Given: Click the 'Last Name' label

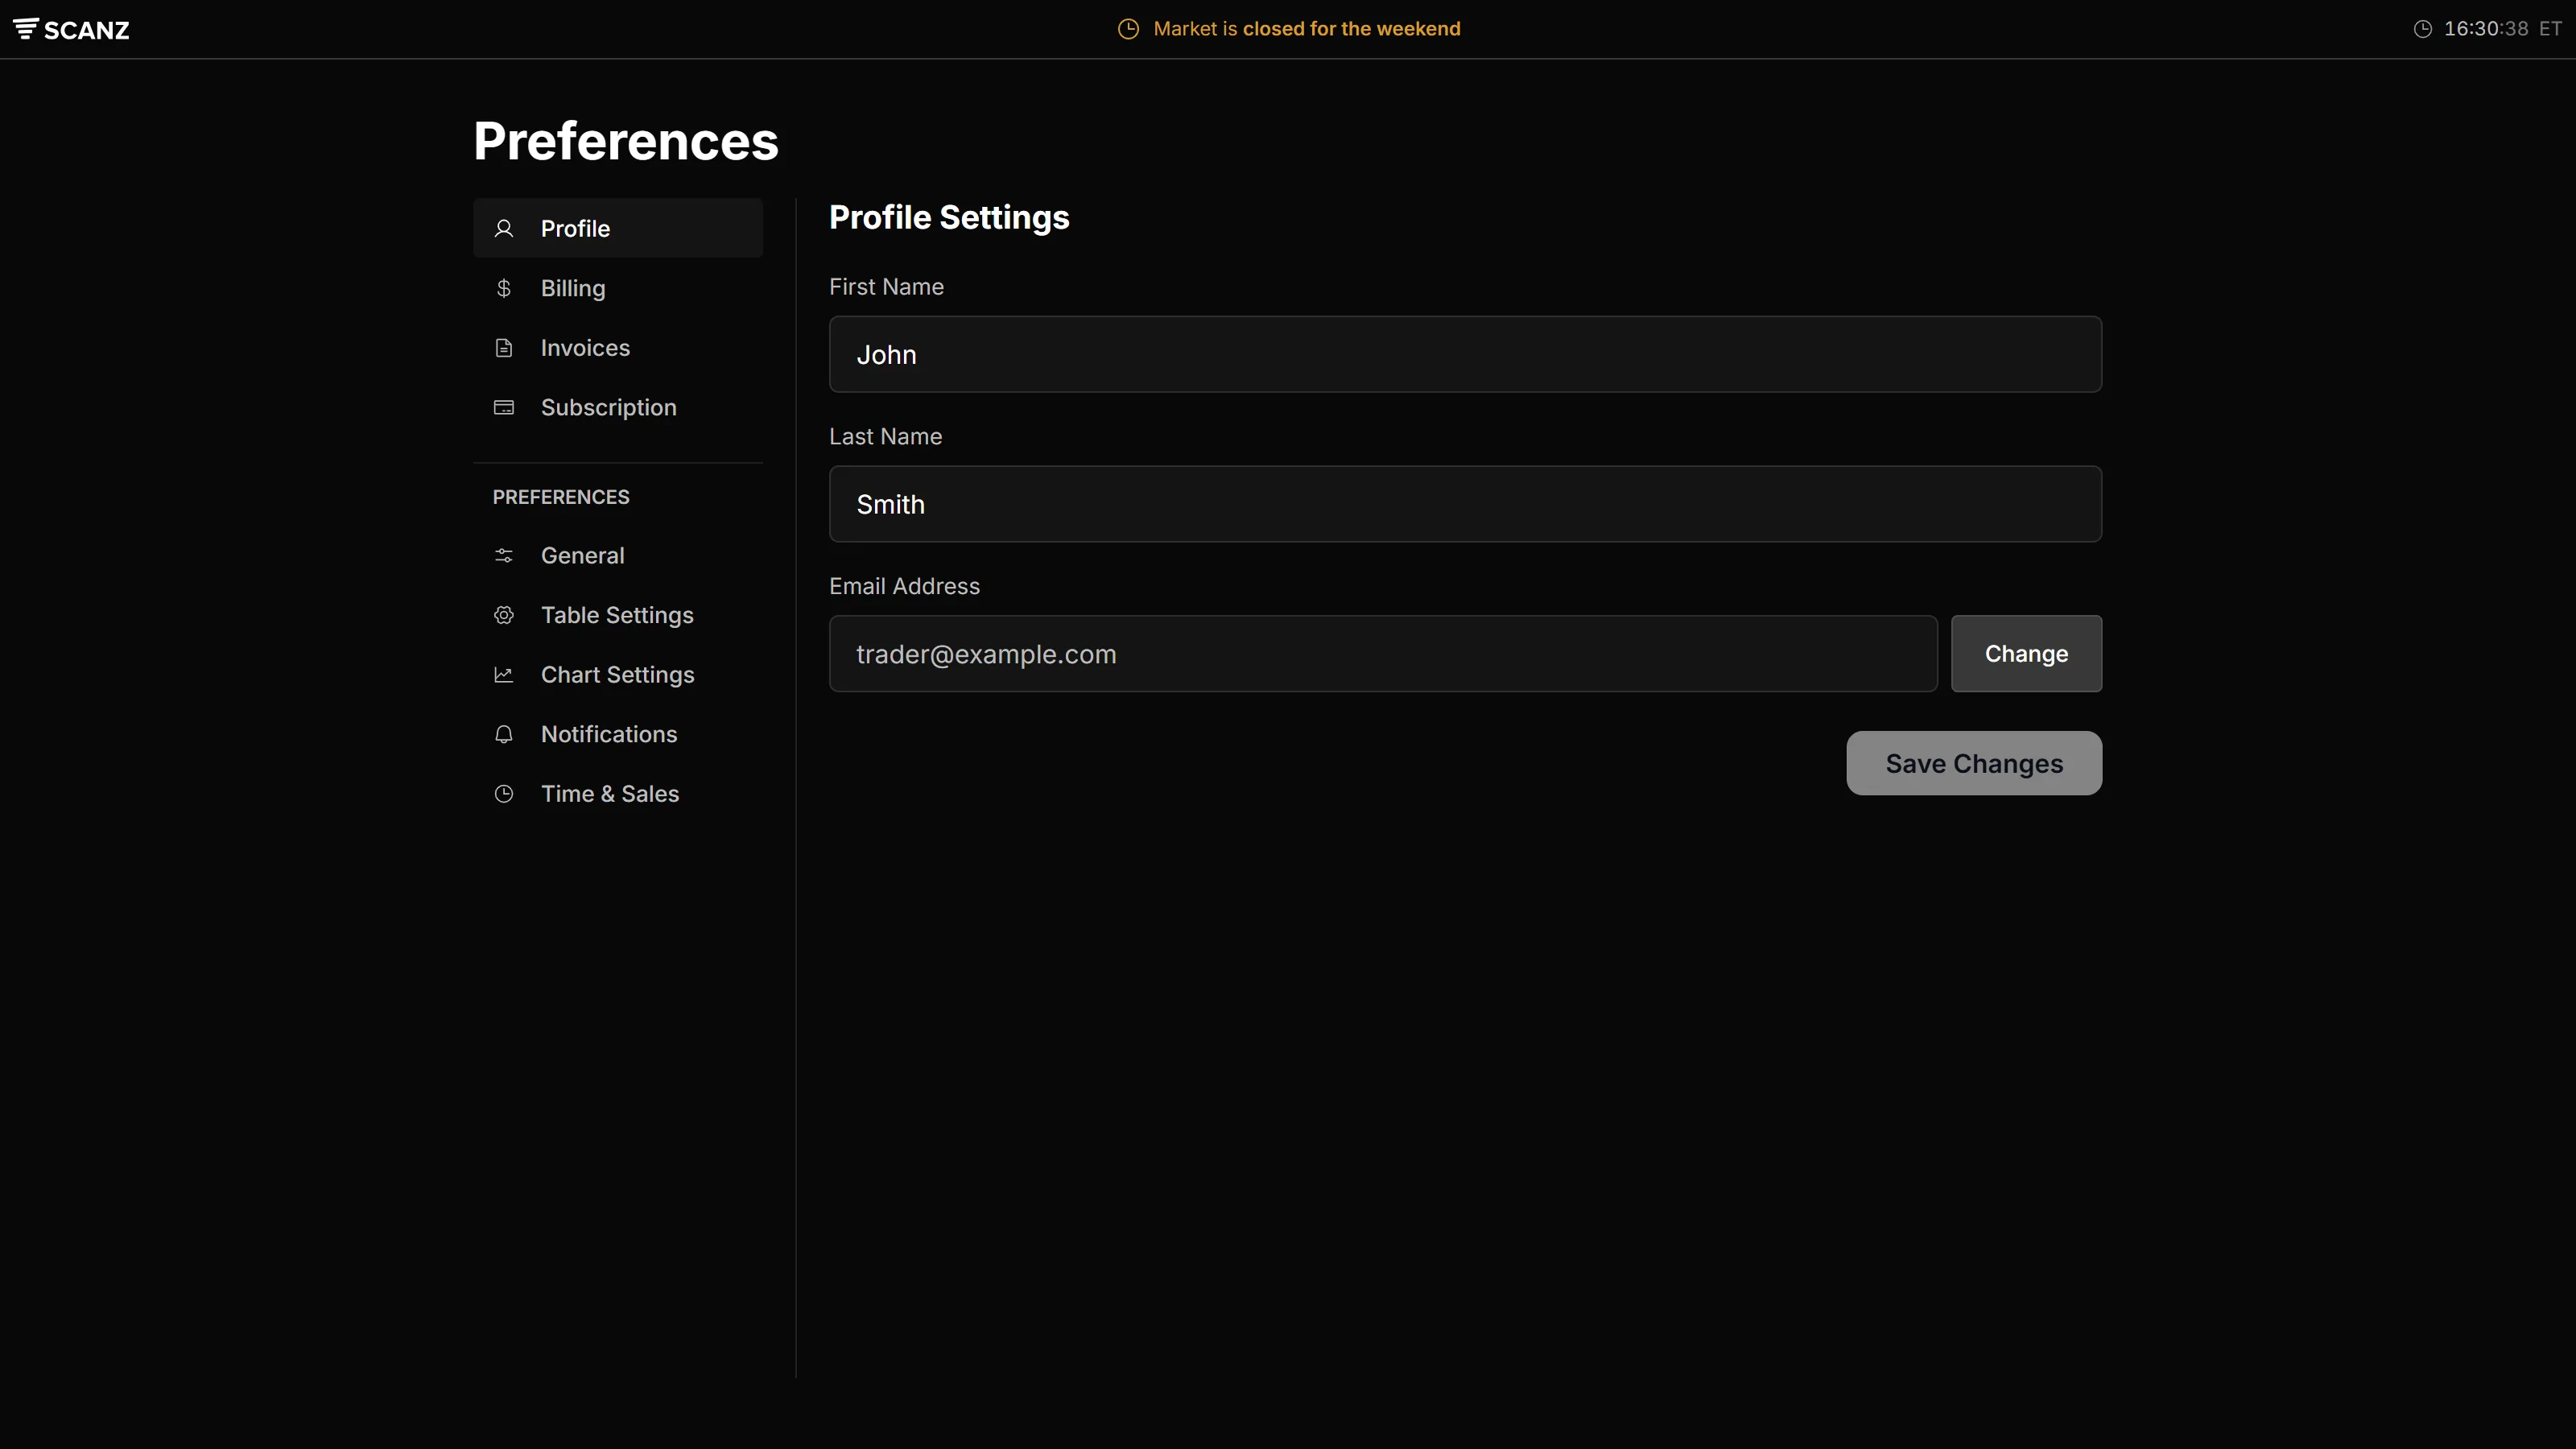Looking at the screenshot, I should click(x=885, y=437).
